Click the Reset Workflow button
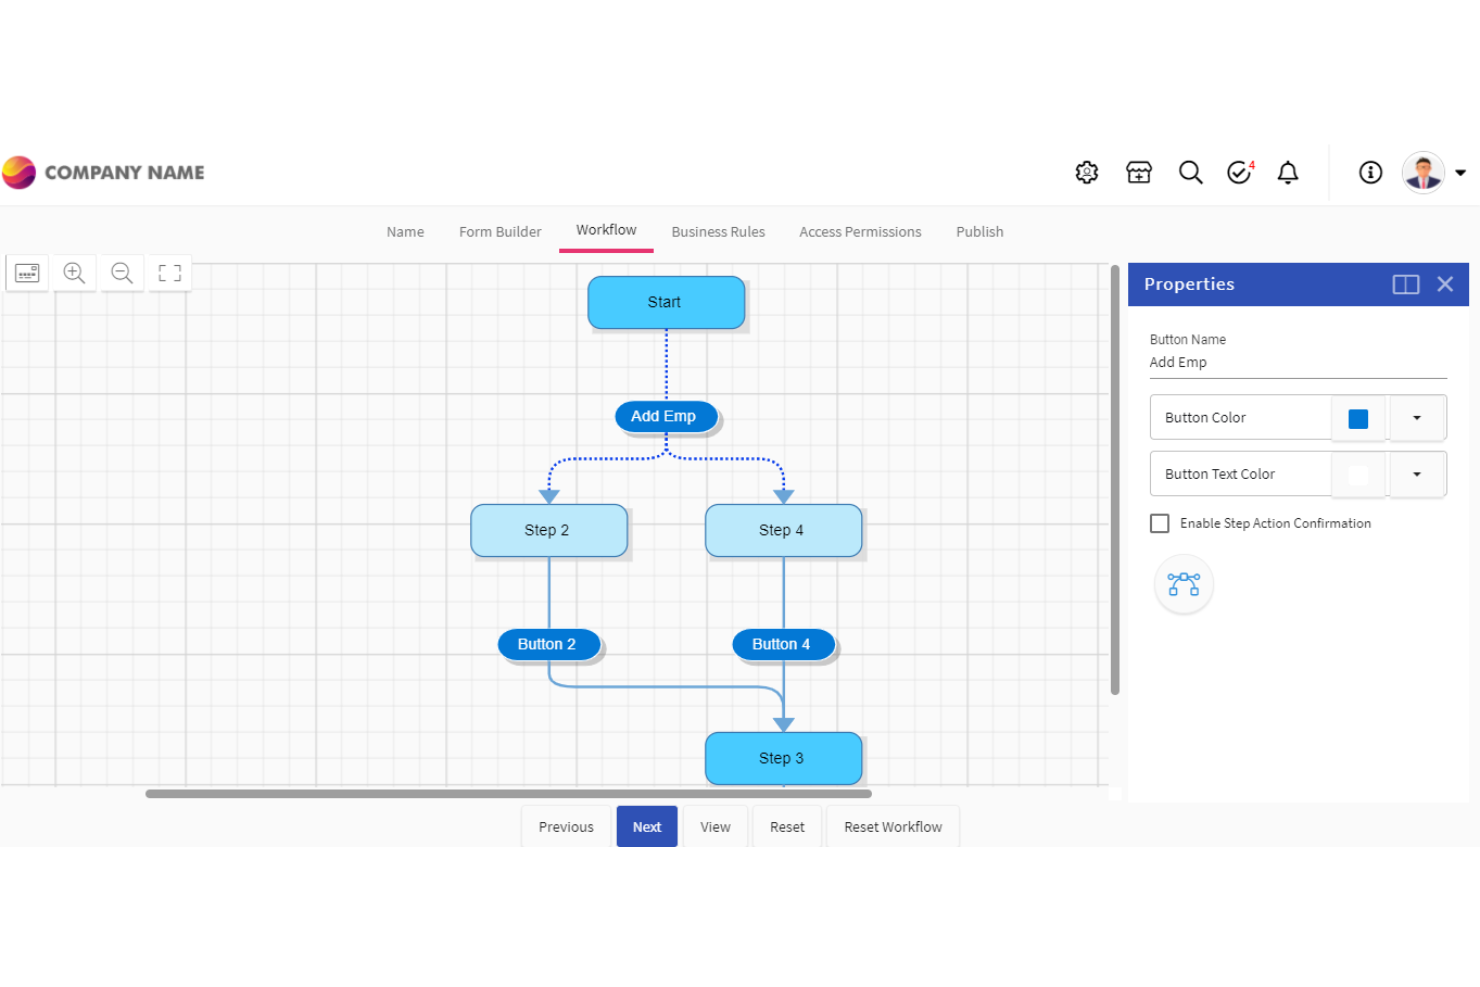 coord(892,826)
